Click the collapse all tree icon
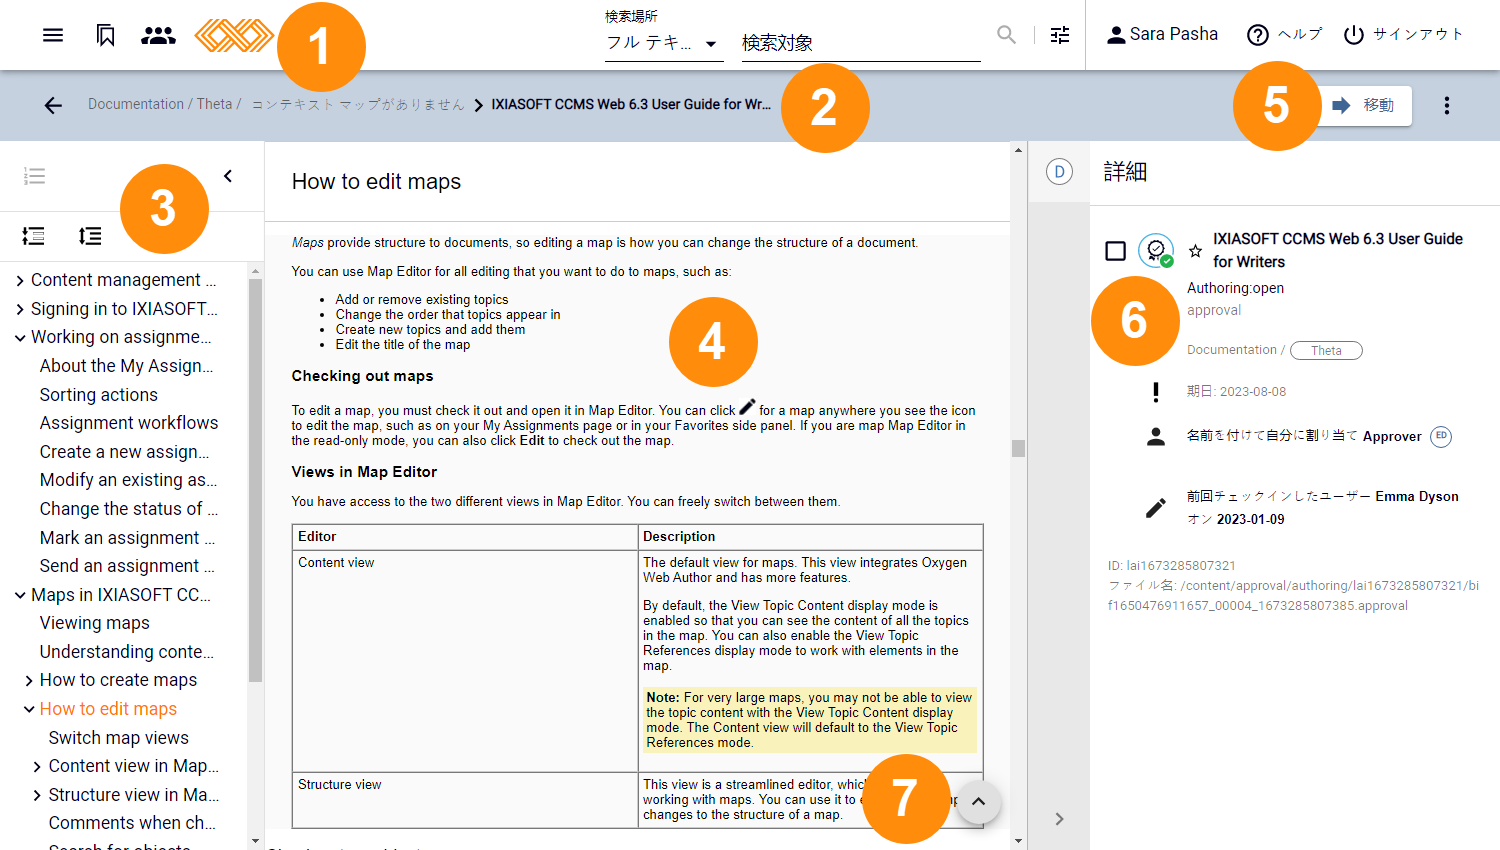 tap(33, 236)
